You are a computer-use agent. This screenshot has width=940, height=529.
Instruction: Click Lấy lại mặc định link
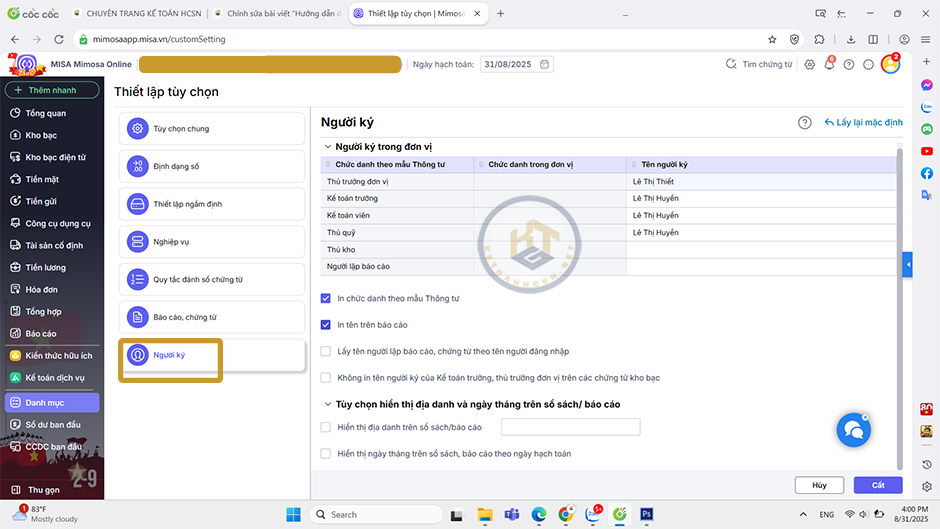pyautogui.click(x=863, y=122)
